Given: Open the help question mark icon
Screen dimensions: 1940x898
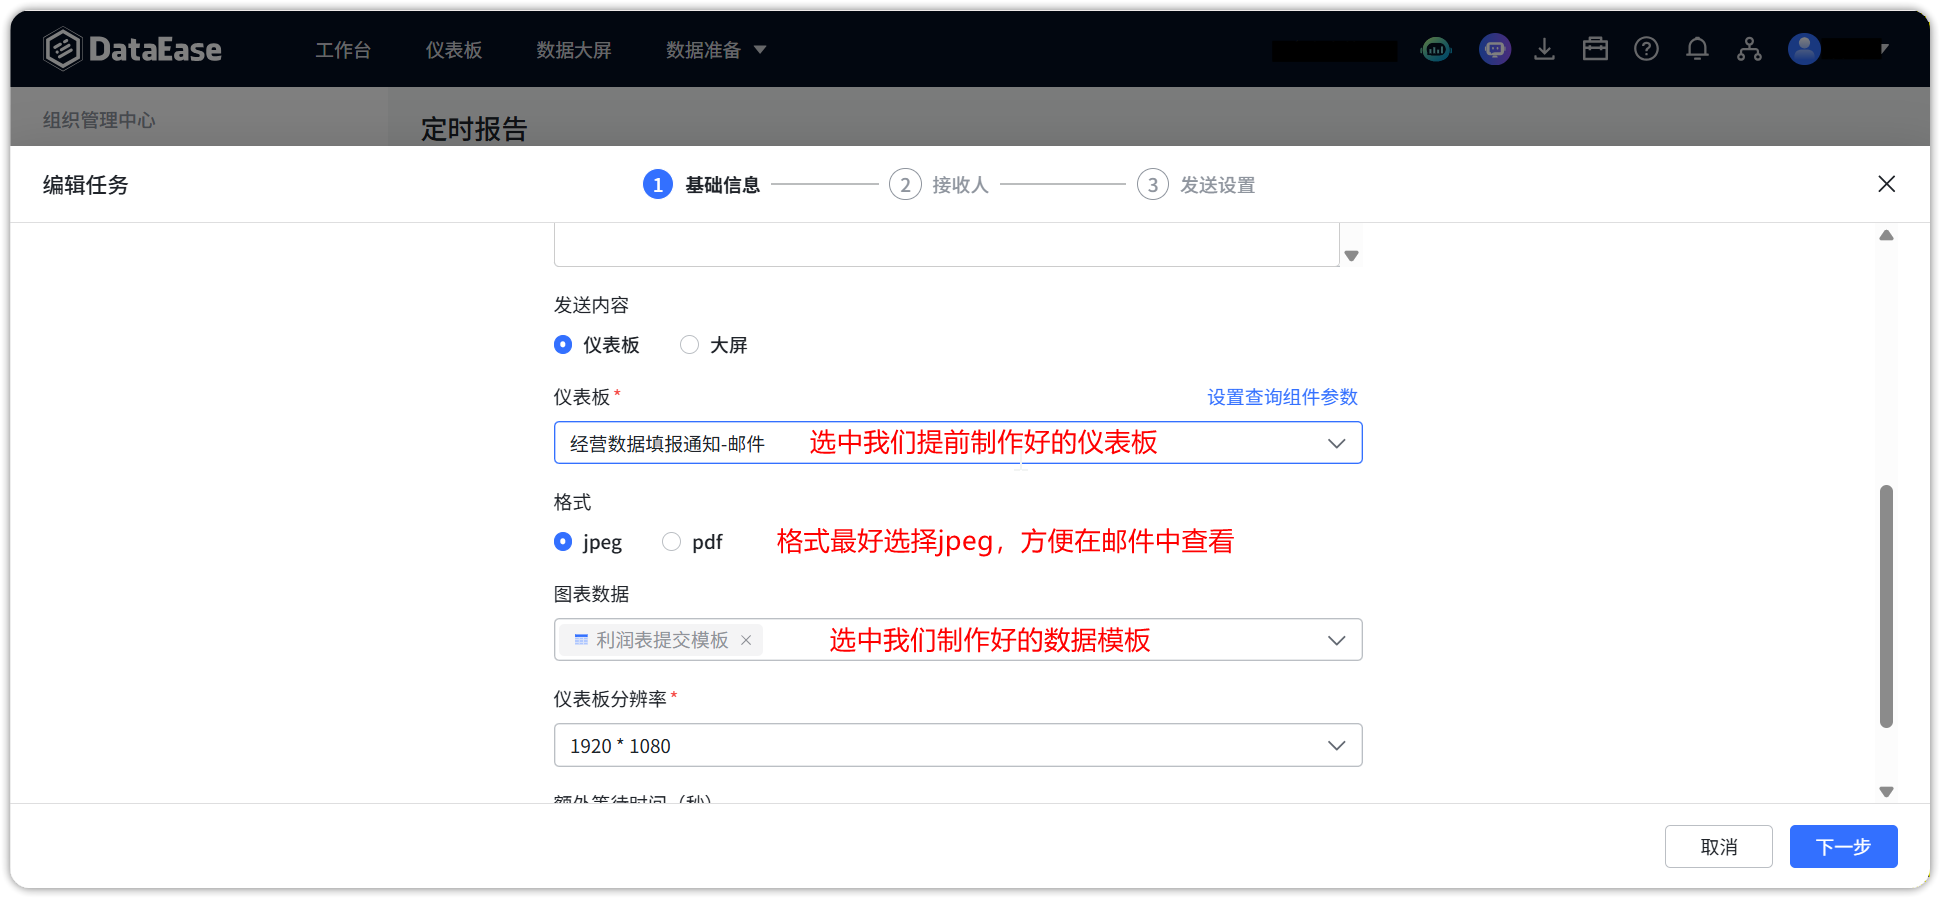Looking at the screenshot, I should coord(1646,49).
